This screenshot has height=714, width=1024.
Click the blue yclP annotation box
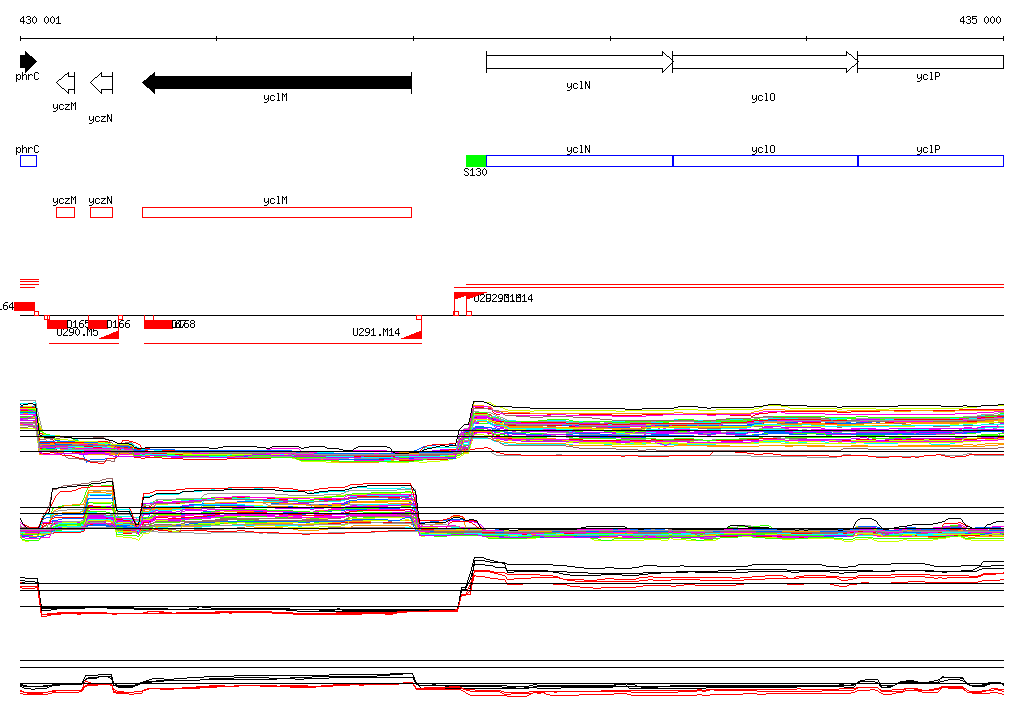click(x=931, y=161)
